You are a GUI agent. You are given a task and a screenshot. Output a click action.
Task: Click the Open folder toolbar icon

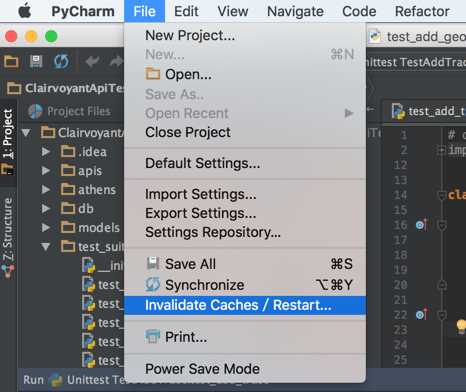[11, 61]
